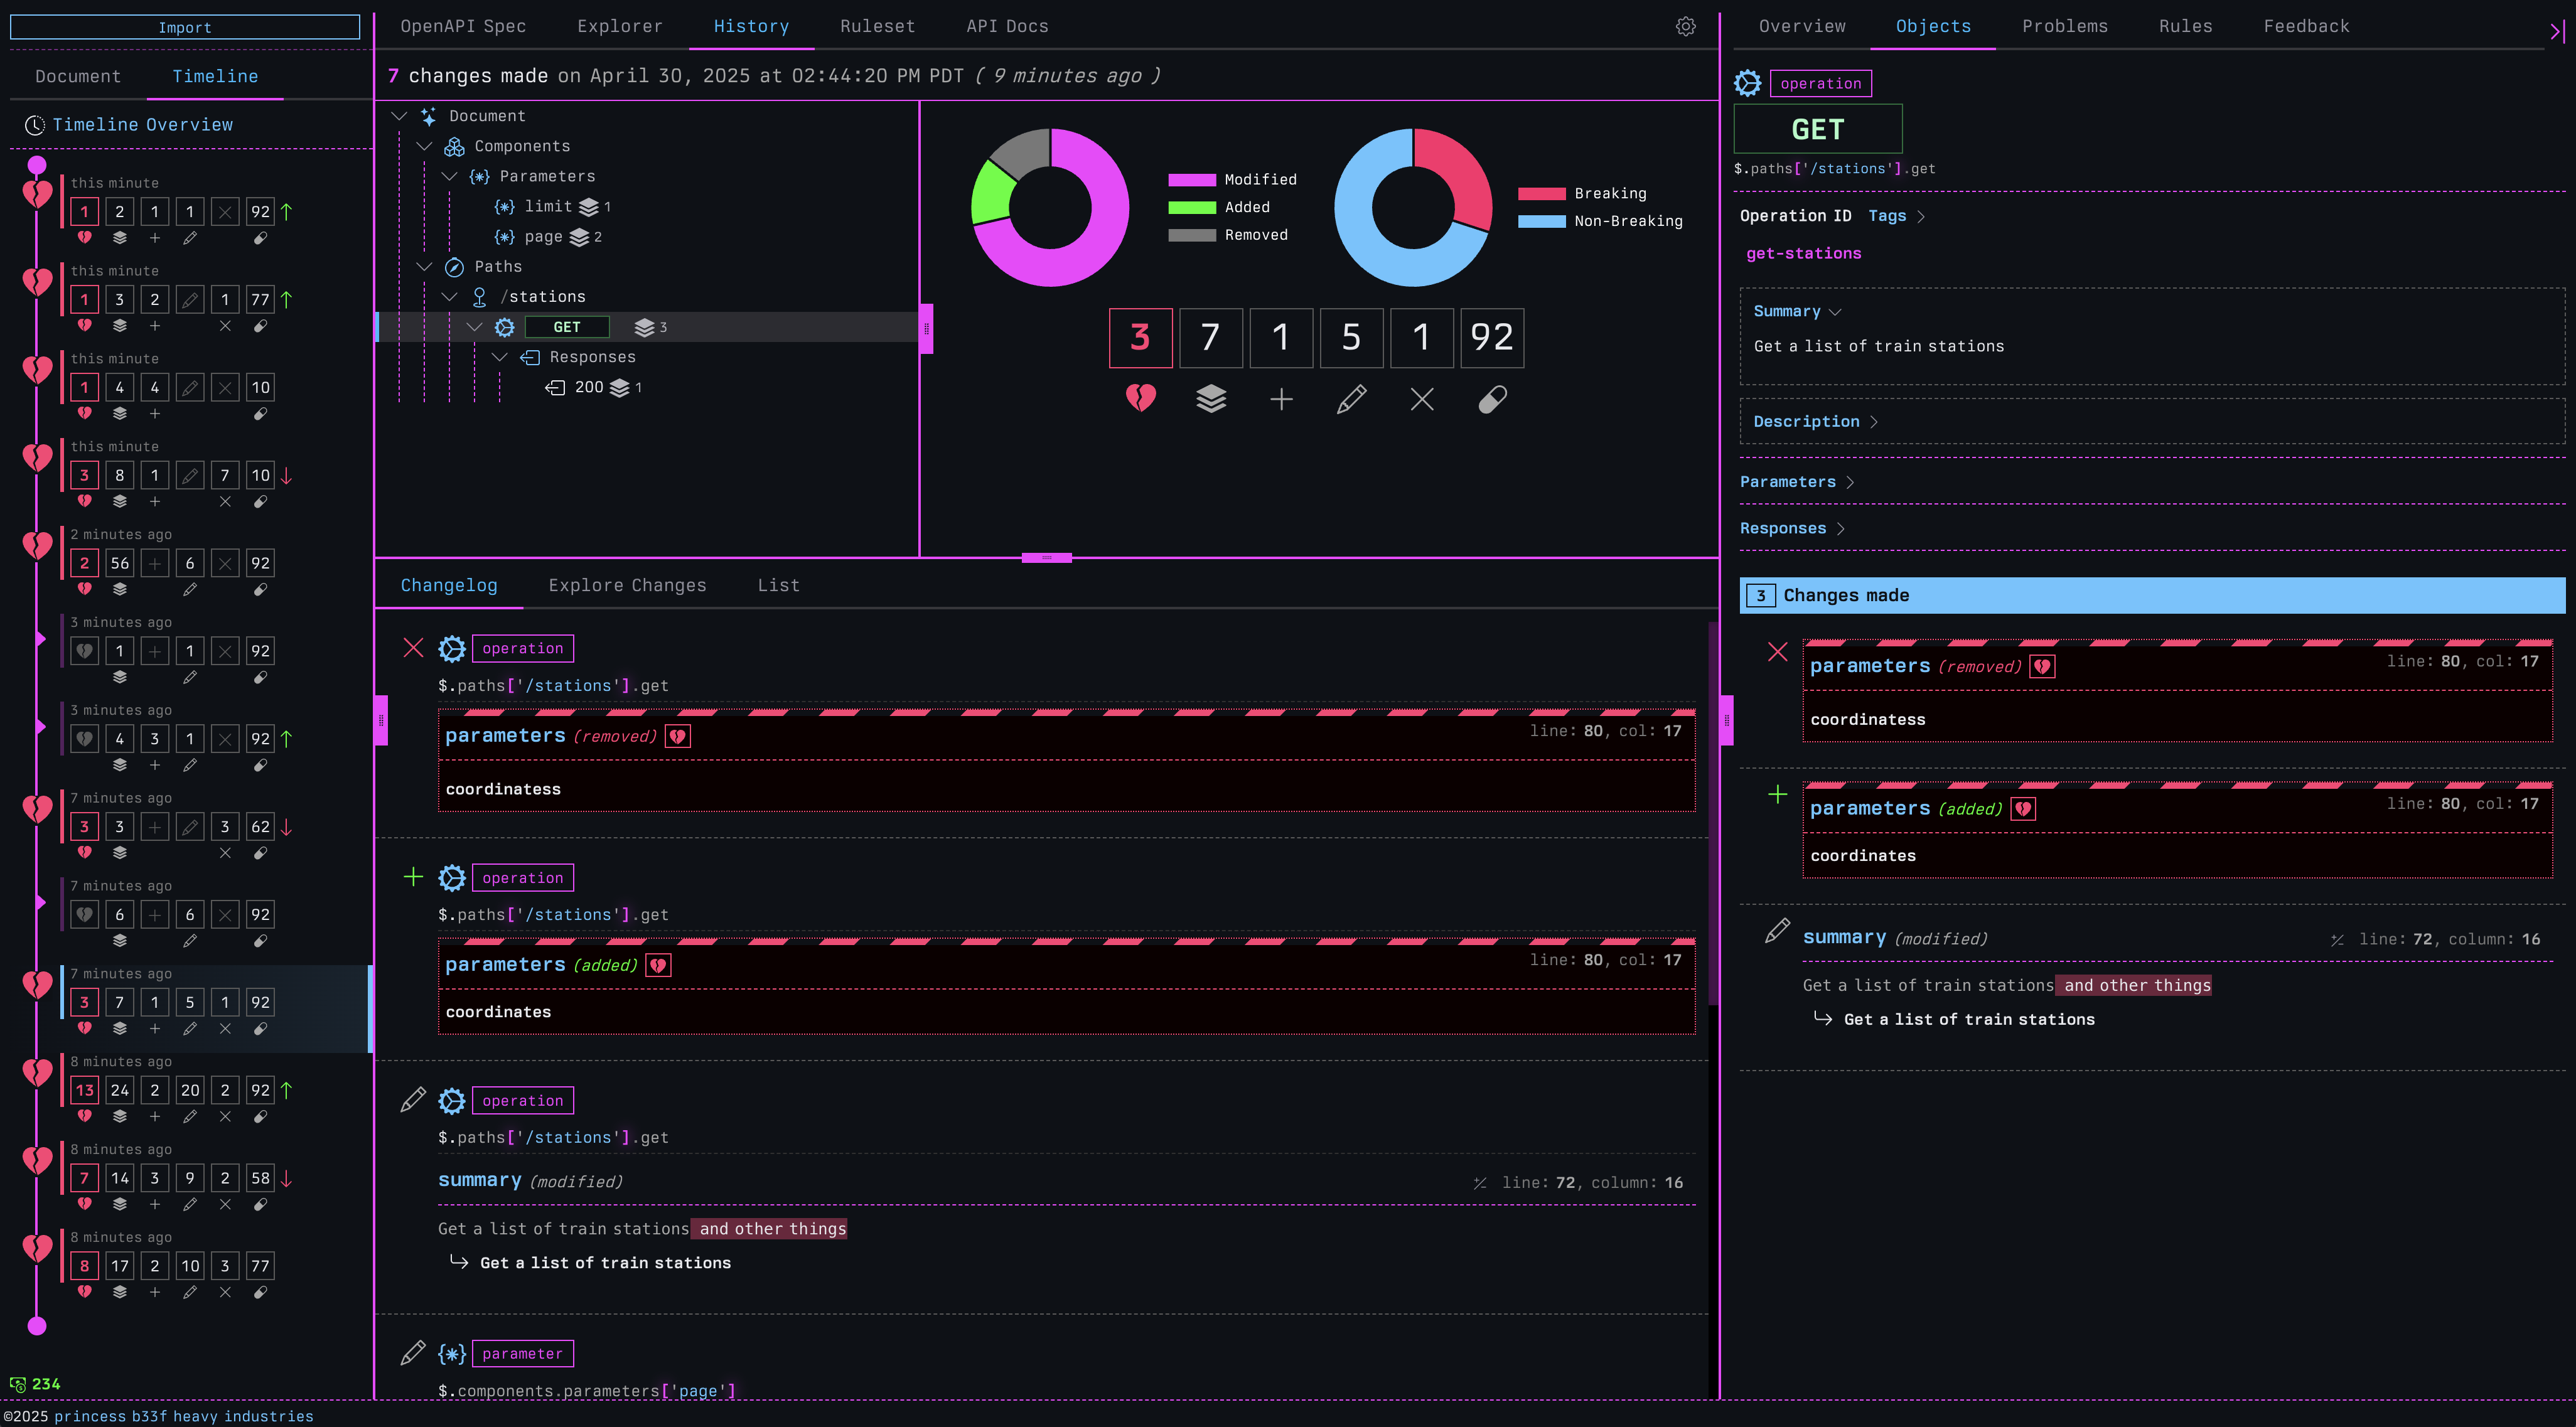Viewport: 2576px width, 1427px height.
Task: Open the Feedback tab
Action: [2306, 27]
